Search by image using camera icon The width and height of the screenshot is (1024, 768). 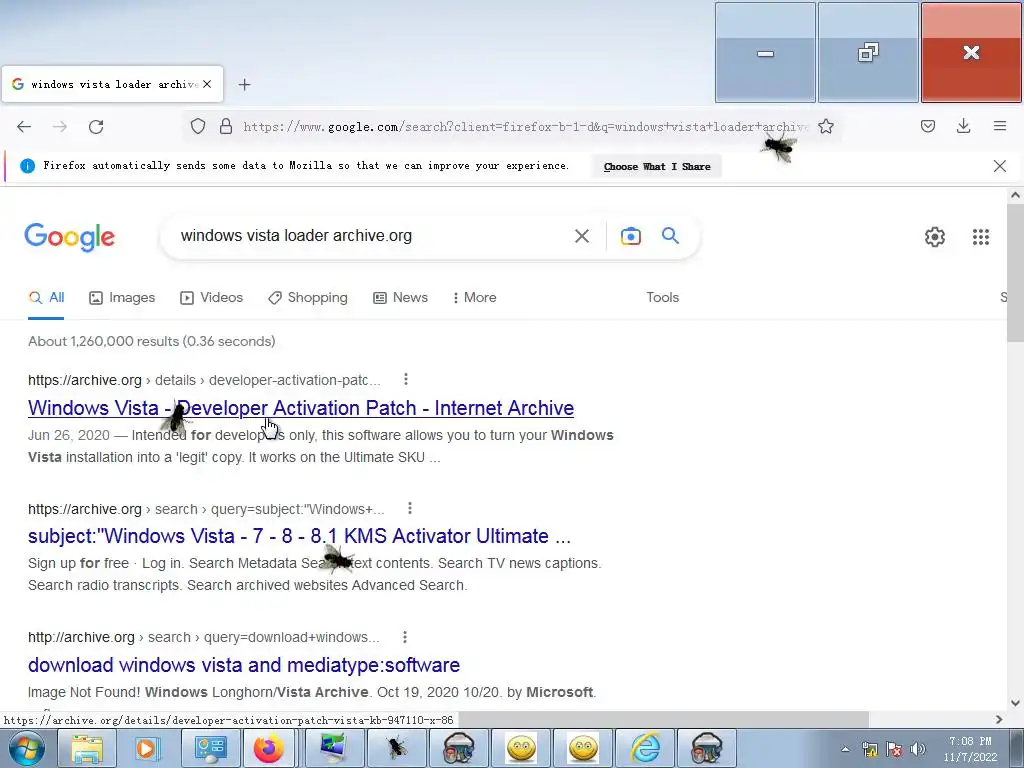tap(631, 236)
